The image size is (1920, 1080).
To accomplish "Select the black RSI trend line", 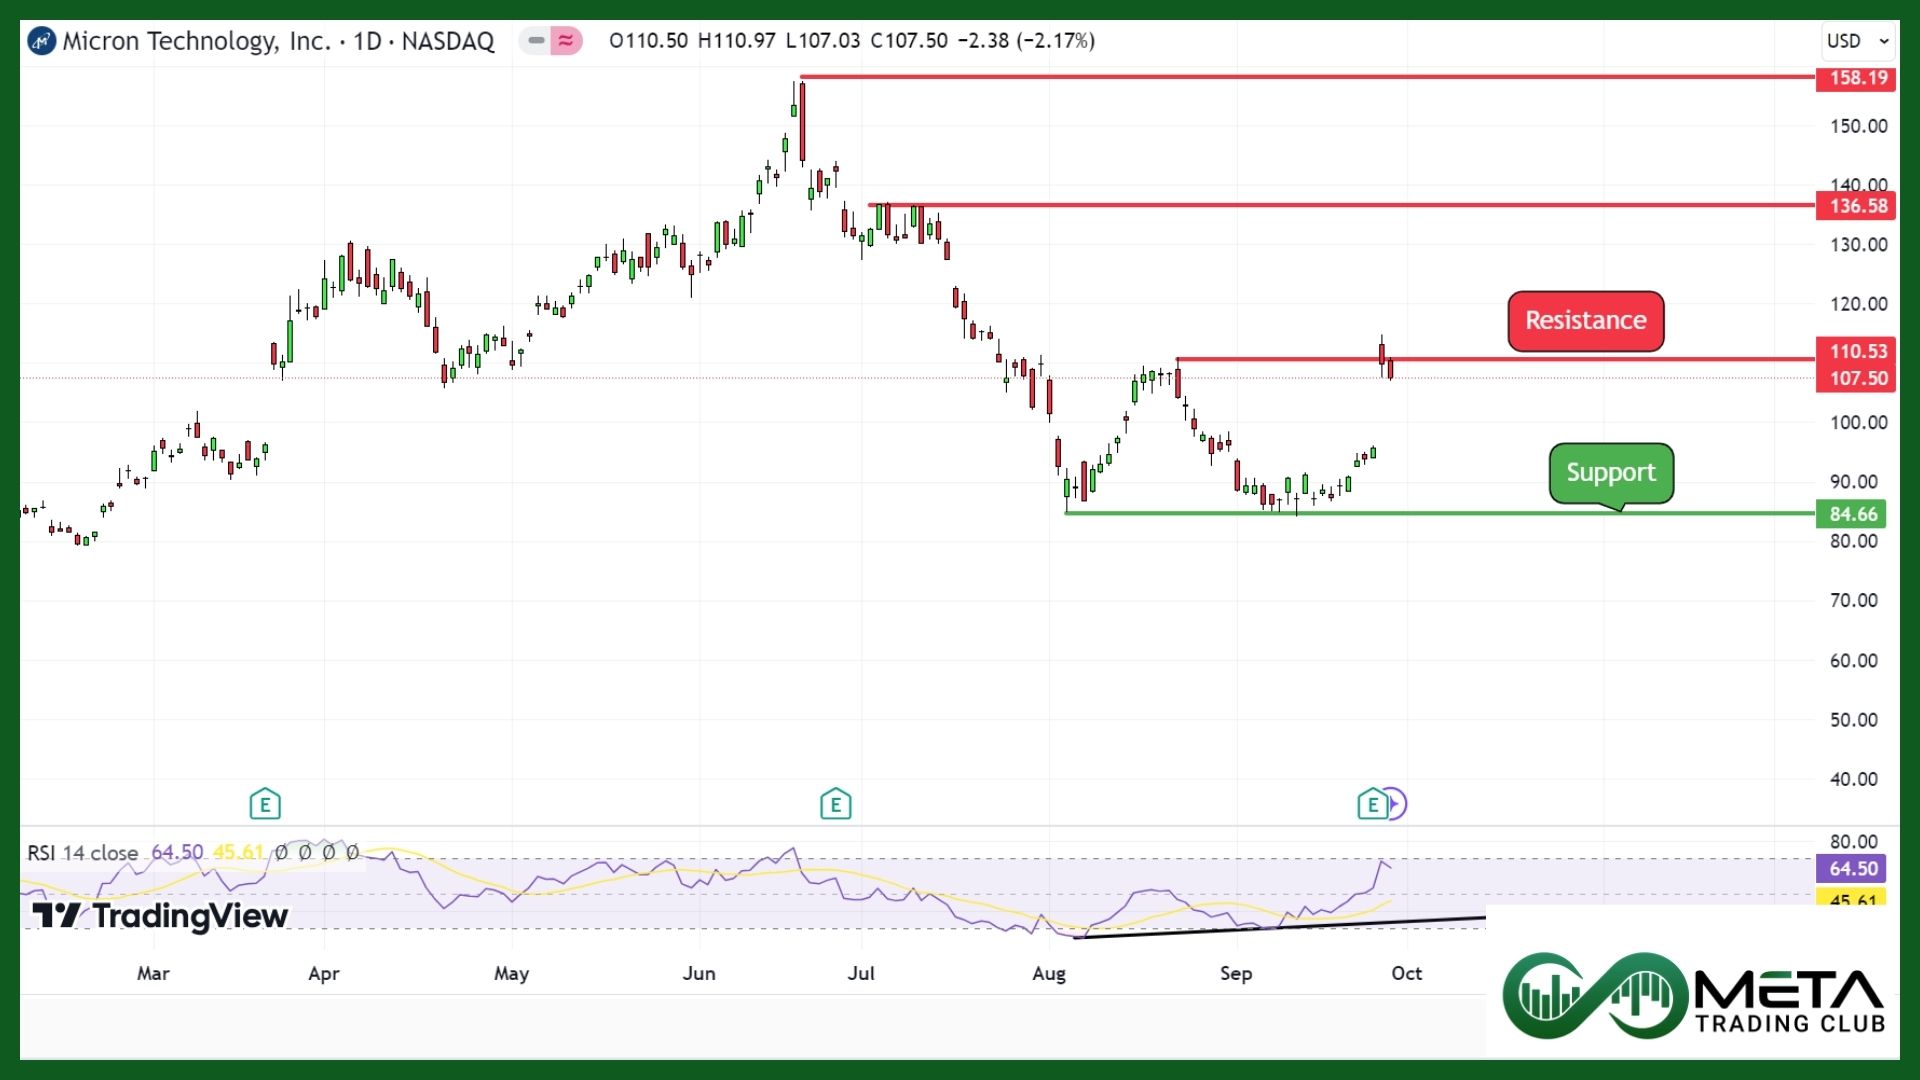I will click(1280, 927).
